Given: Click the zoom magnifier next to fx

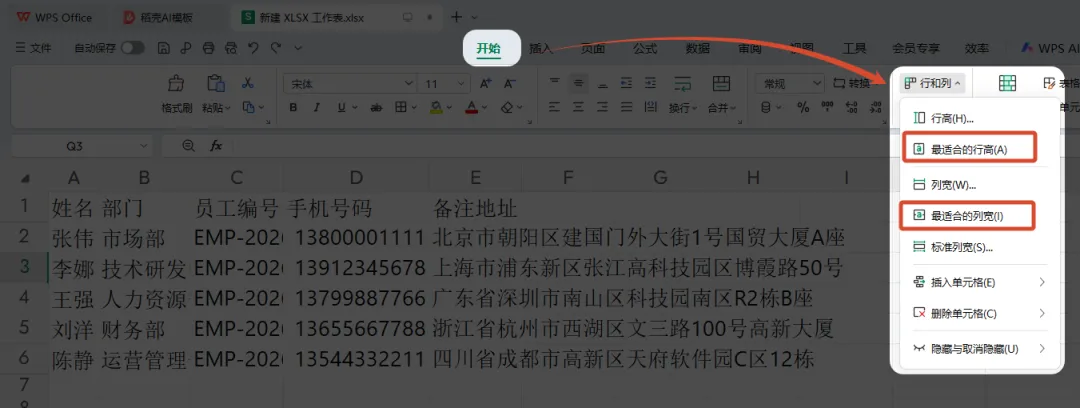Looking at the screenshot, I should point(189,145).
